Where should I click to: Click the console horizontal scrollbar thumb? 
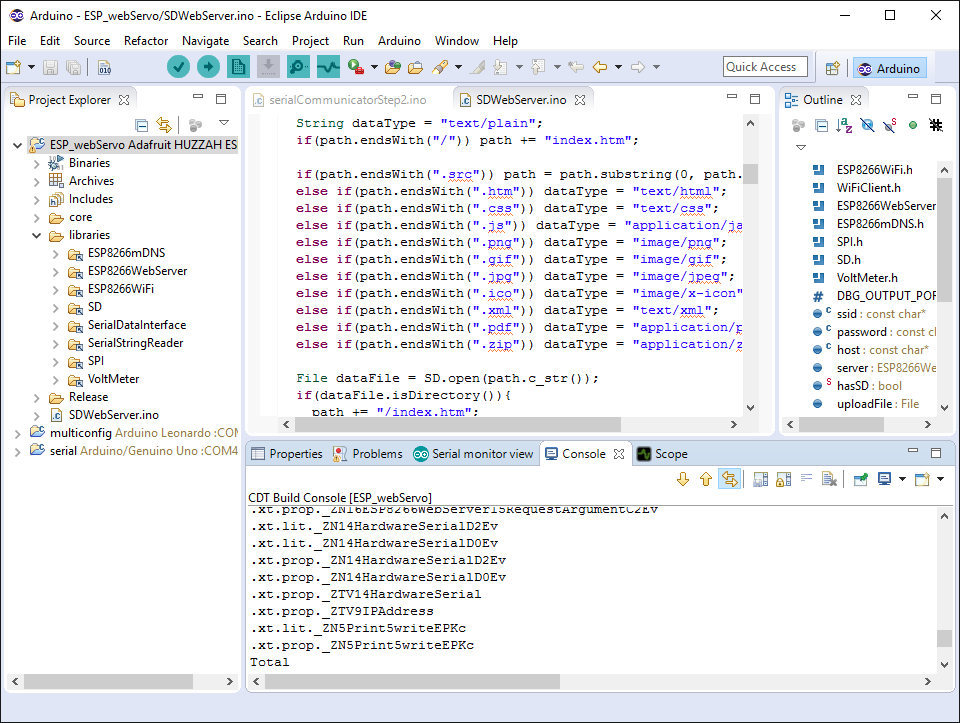412,681
